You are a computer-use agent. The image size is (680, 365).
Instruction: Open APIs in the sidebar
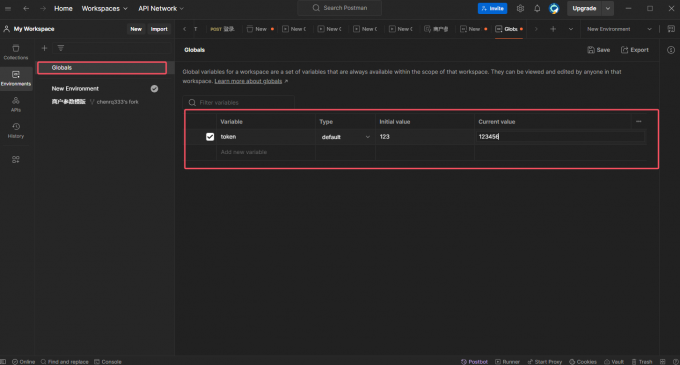[16, 104]
